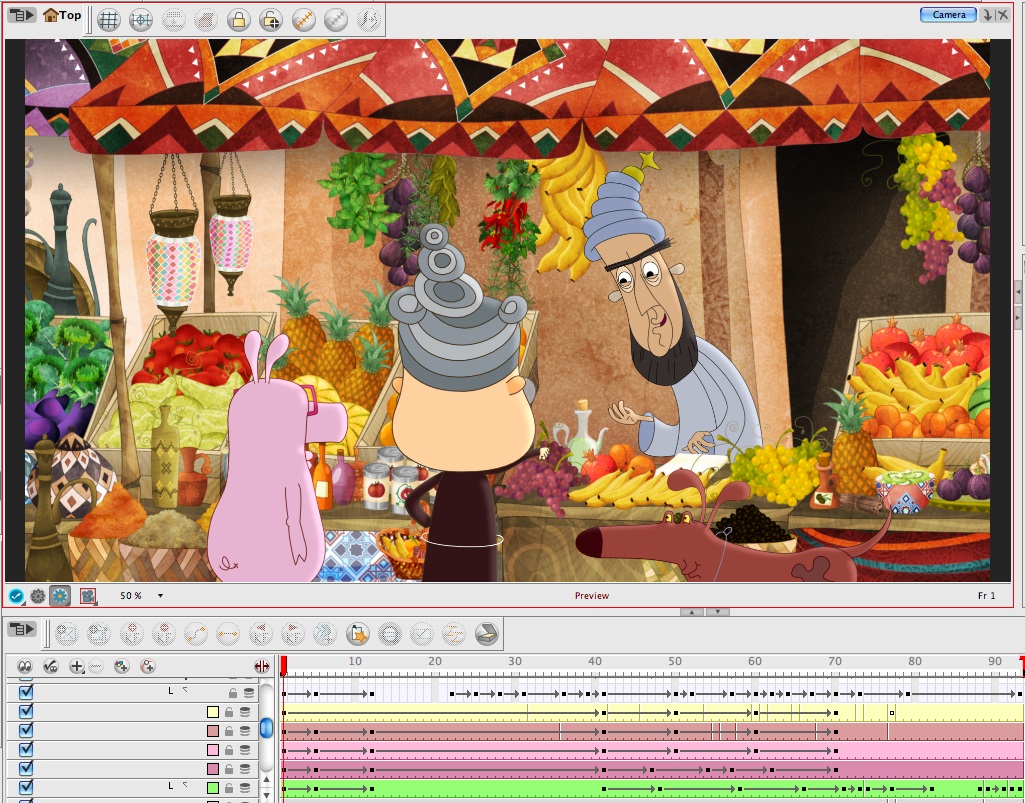Uncheck the green layer's visibility checkbox
The height and width of the screenshot is (803, 1025).
(x=26, y=788)
